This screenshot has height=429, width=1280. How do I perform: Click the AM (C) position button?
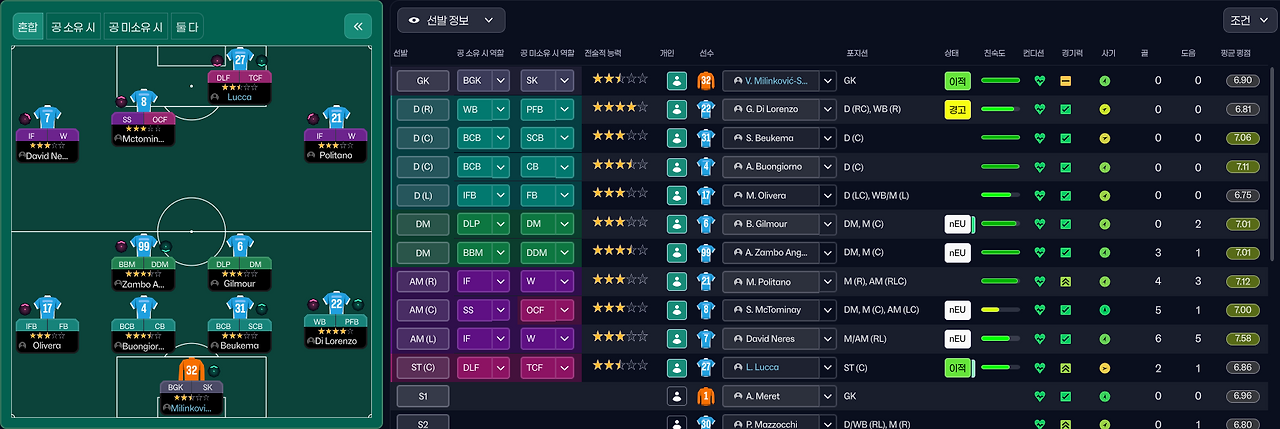(x=421, y=311)
